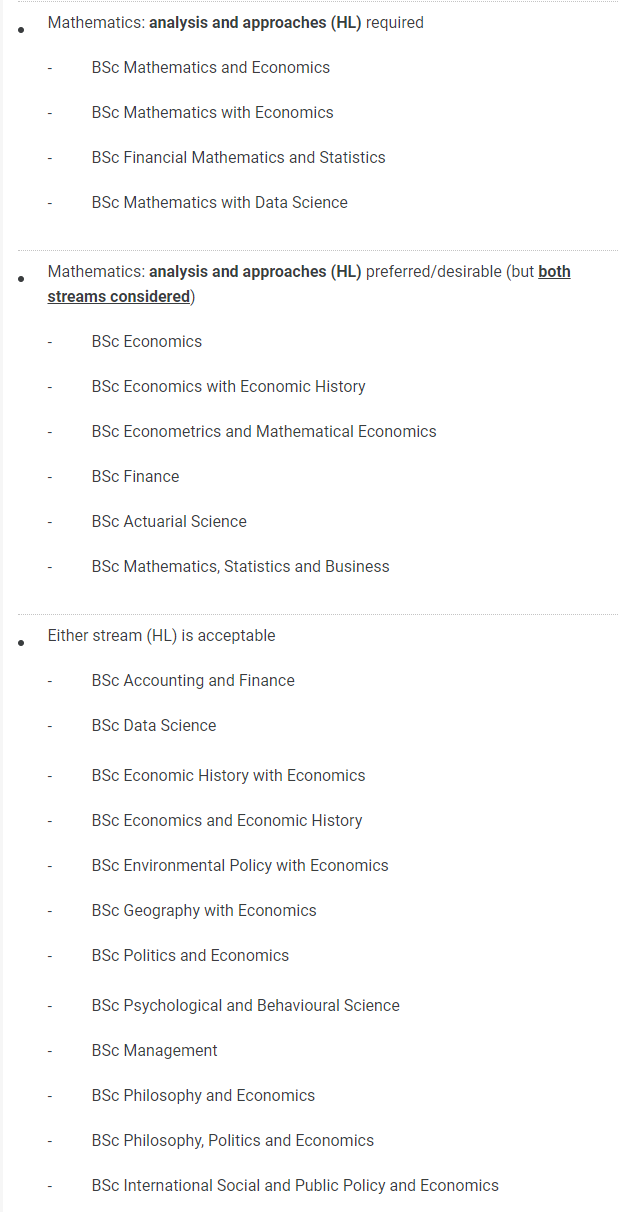
Task: Click 'BSc Mathematics with Data Science'
Action: click(x=220, y=203)
